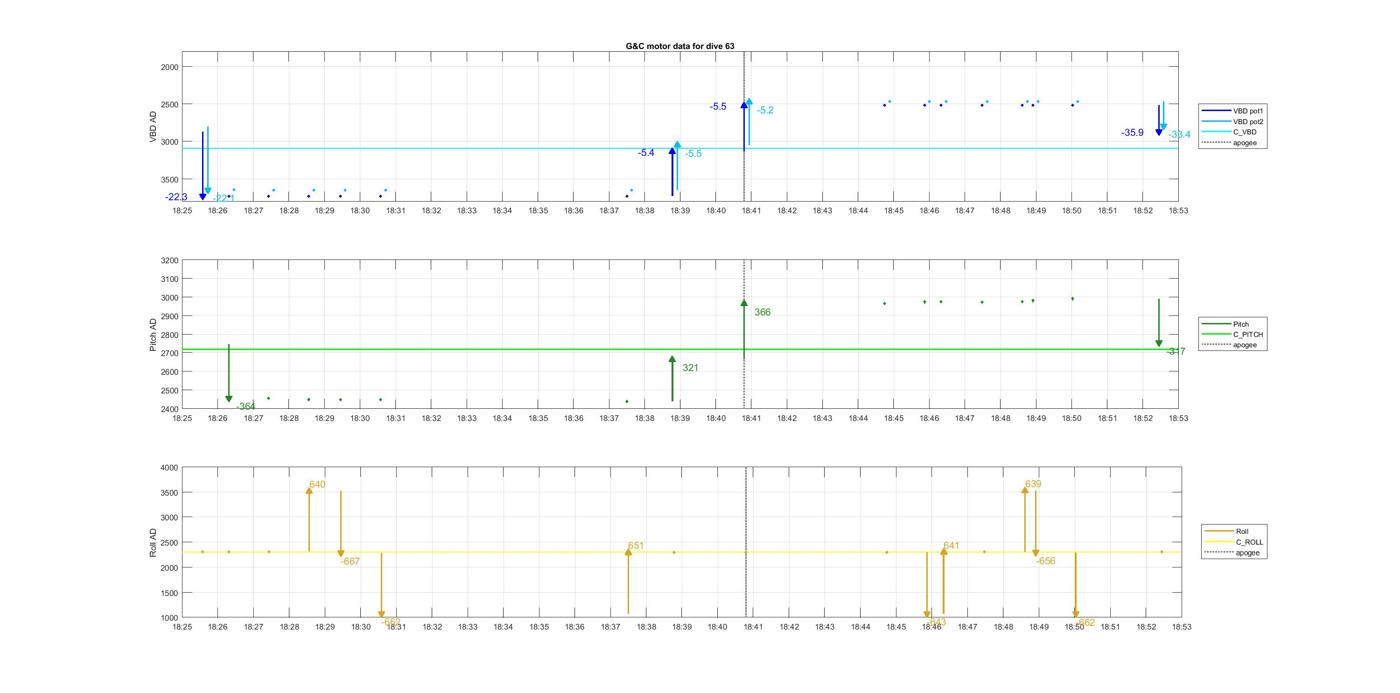Image resolution: width=1400 pixels, height=693 pixels.
Task: Click the '-667' roll data label
Action: tap(349, 562)
